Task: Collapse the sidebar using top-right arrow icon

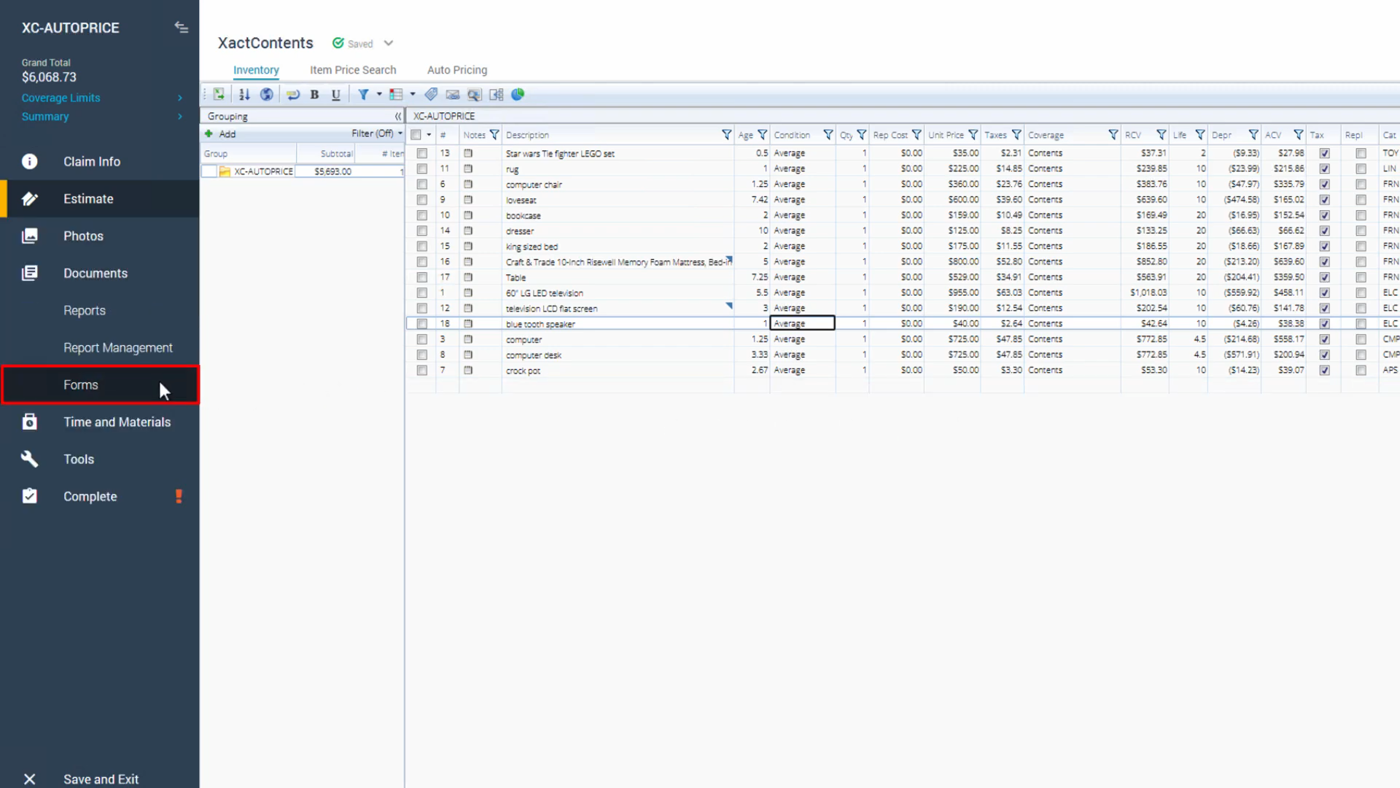Action: (181, 27)
